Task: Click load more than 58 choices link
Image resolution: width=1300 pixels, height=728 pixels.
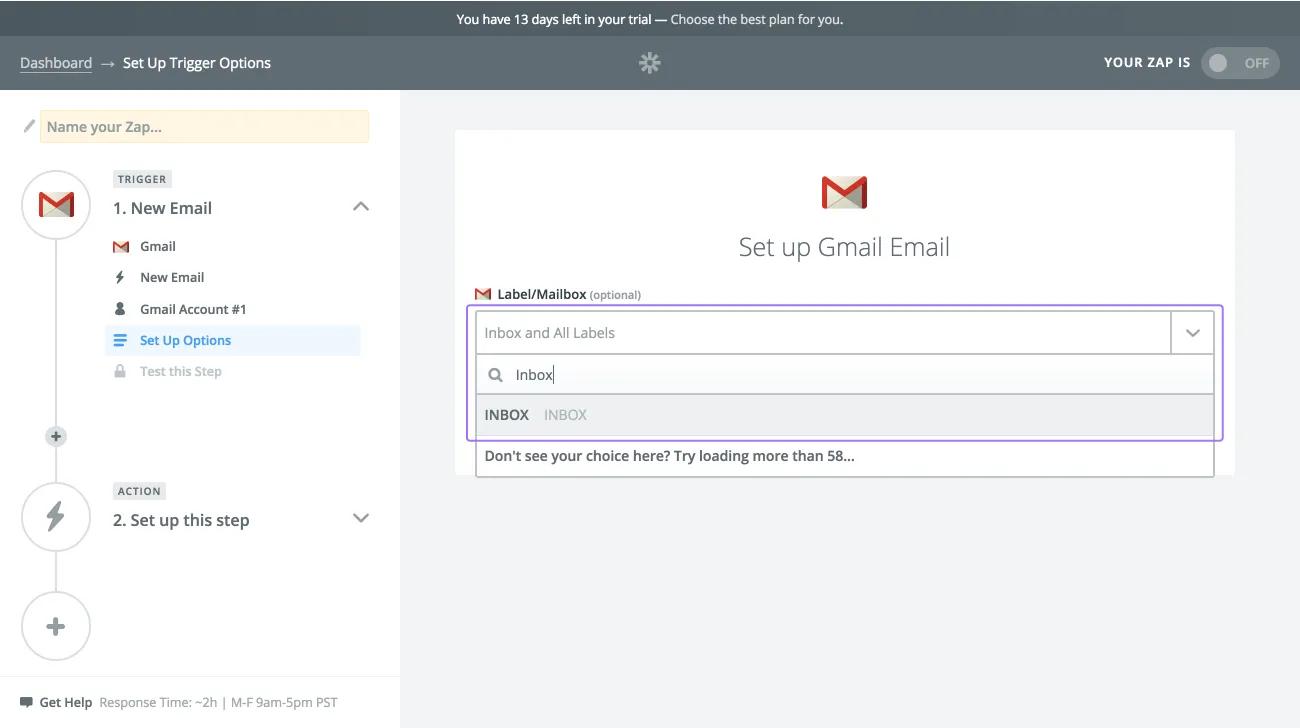Action: 669,456
